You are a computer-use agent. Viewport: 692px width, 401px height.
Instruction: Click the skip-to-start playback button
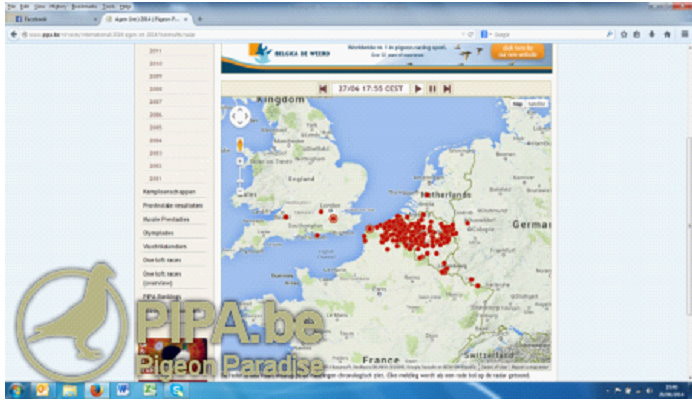[323, 89]
